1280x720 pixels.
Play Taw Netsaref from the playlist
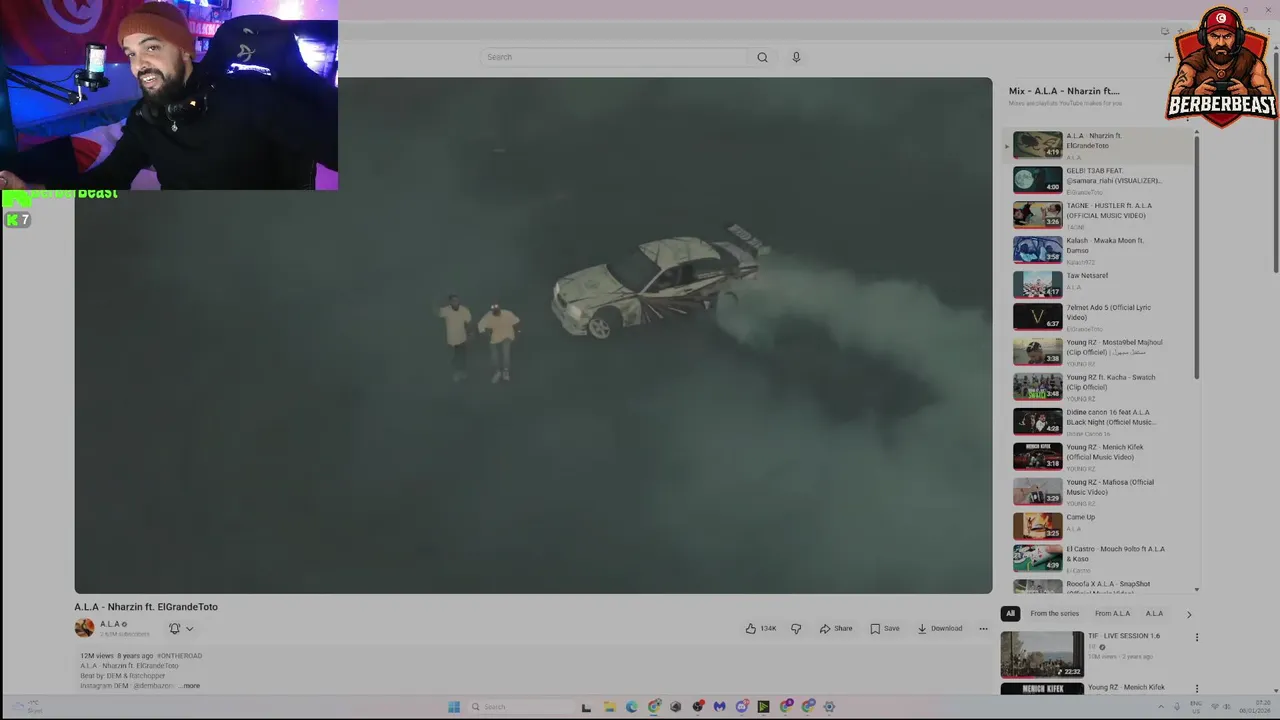point(1100,284)
